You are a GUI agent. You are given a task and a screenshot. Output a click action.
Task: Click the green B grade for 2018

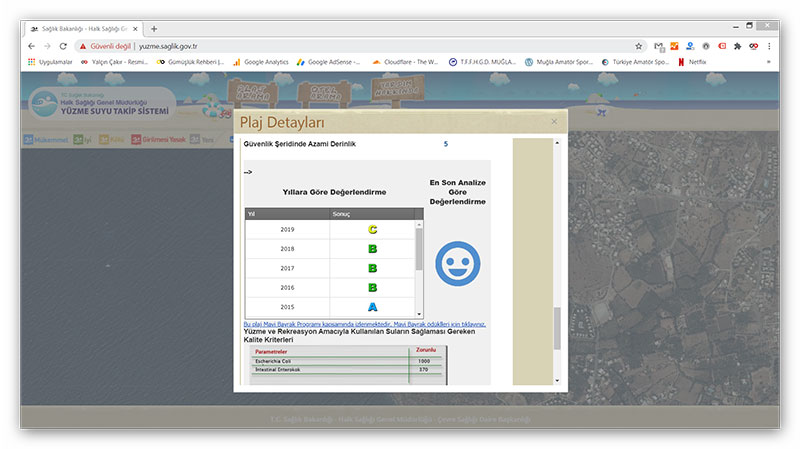[372, 249]
